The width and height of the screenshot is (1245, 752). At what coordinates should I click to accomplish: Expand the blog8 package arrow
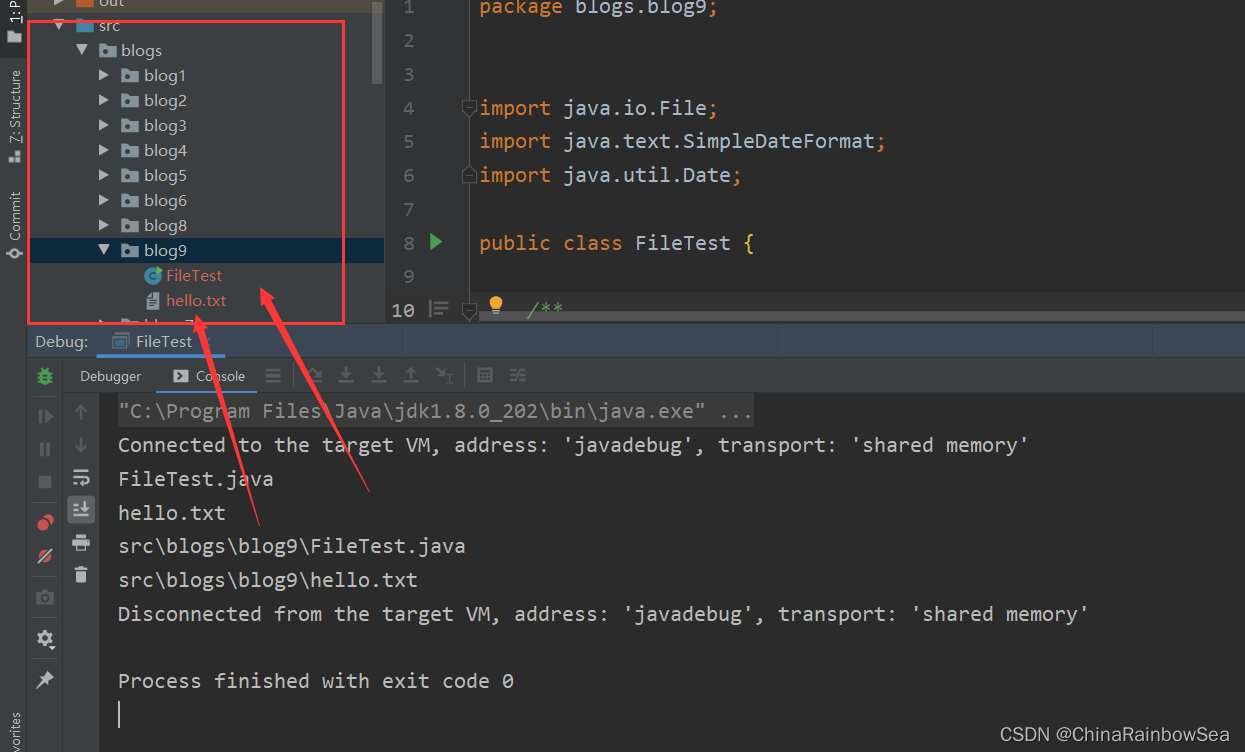104,225
